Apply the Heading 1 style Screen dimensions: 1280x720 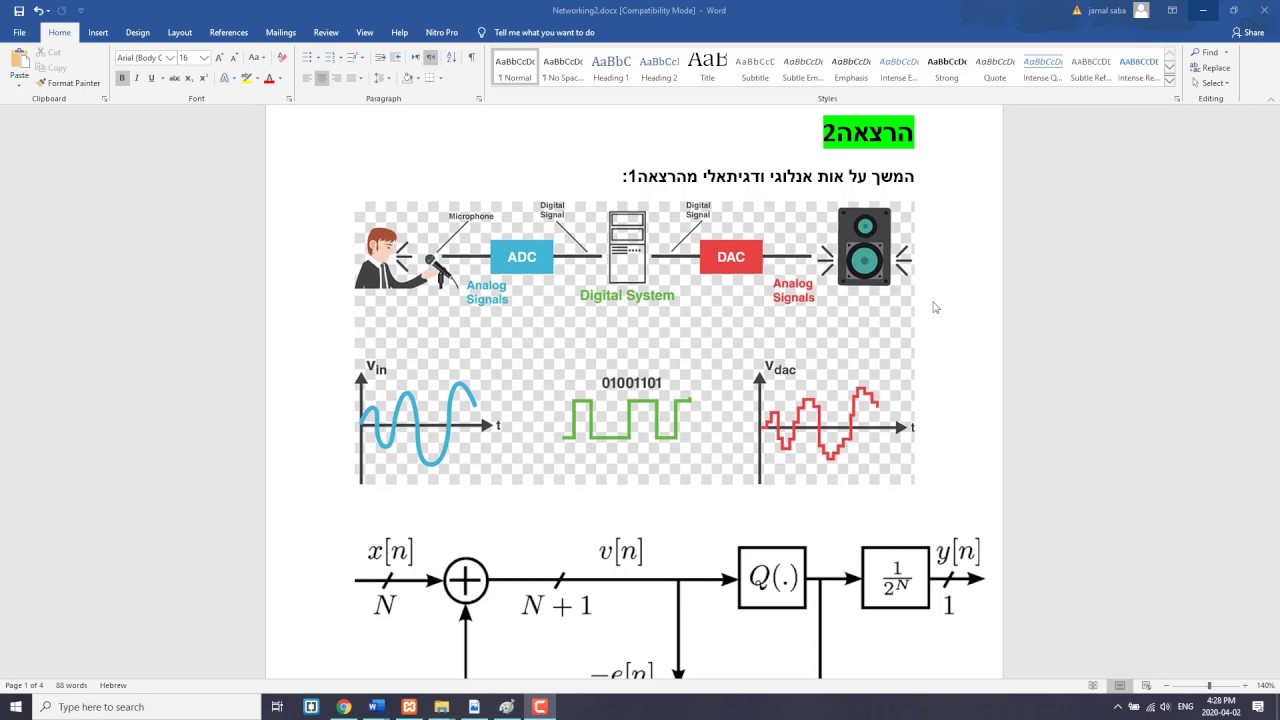pos(611,67)
